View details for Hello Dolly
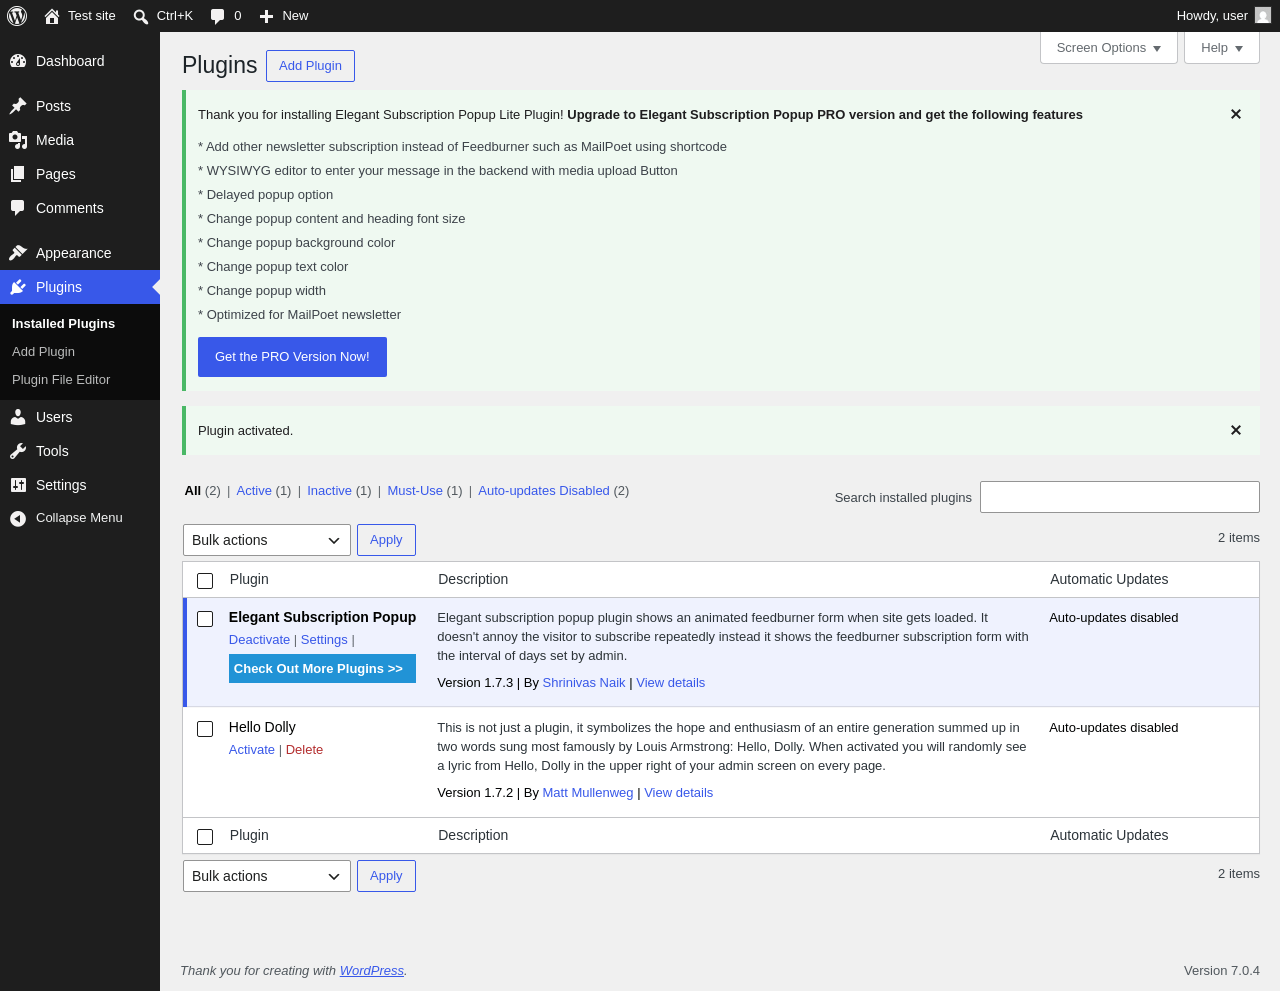This screenshot has width=1280, height=991. (x=679, y=793)
